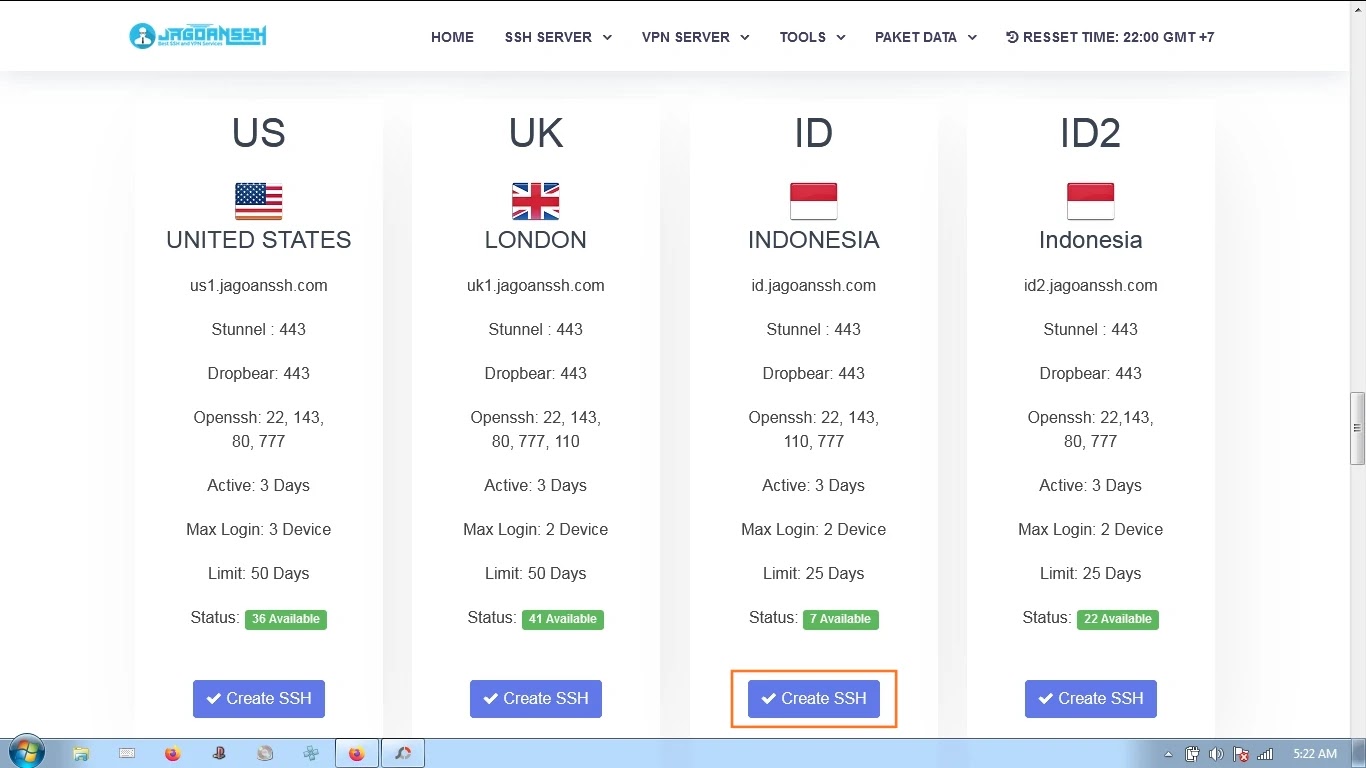Open the network signal bars tray icon
This screenshot has width=1366, height=768.
1265,754
